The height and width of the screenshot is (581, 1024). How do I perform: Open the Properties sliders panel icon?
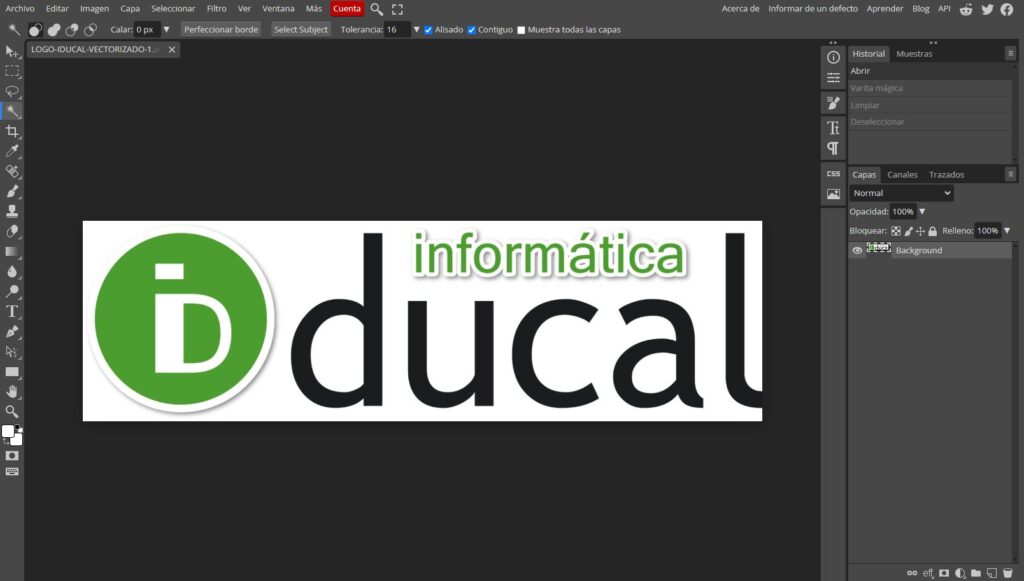pyautogui.click(x=833, y=78)
